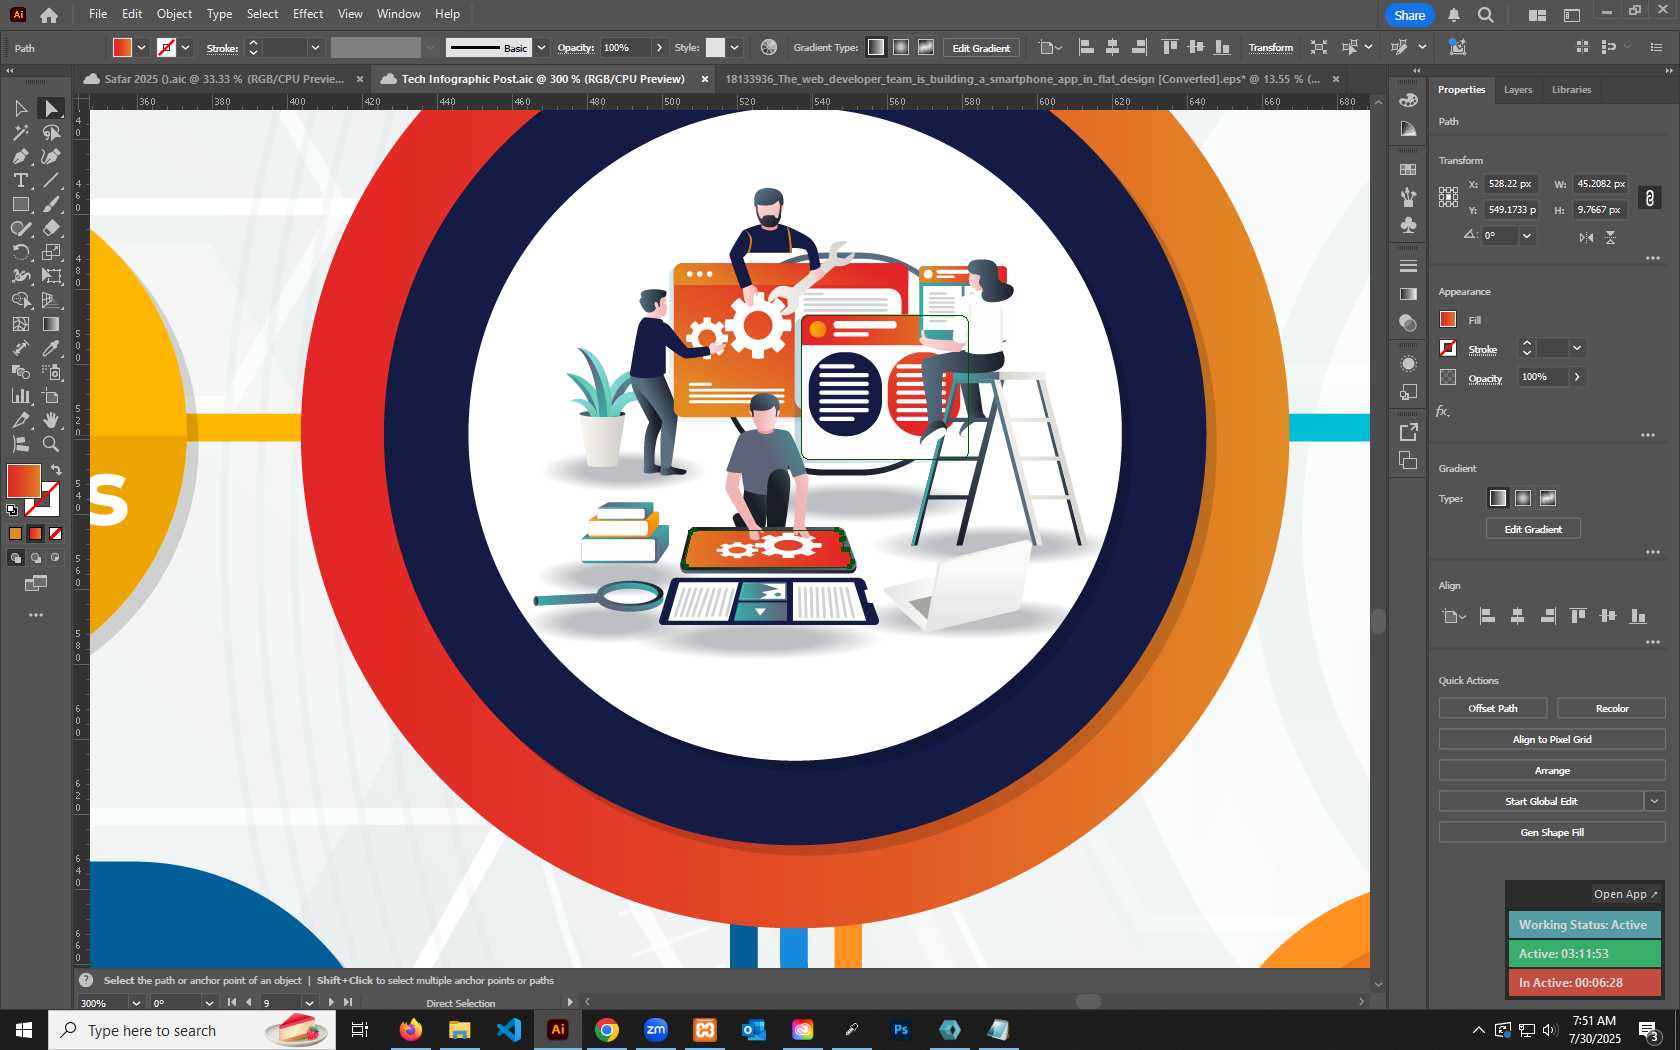The height and width of the screenshot is (1050, 1680).
Task: Open the search icon in top bar
Action: click(1486, 15)
